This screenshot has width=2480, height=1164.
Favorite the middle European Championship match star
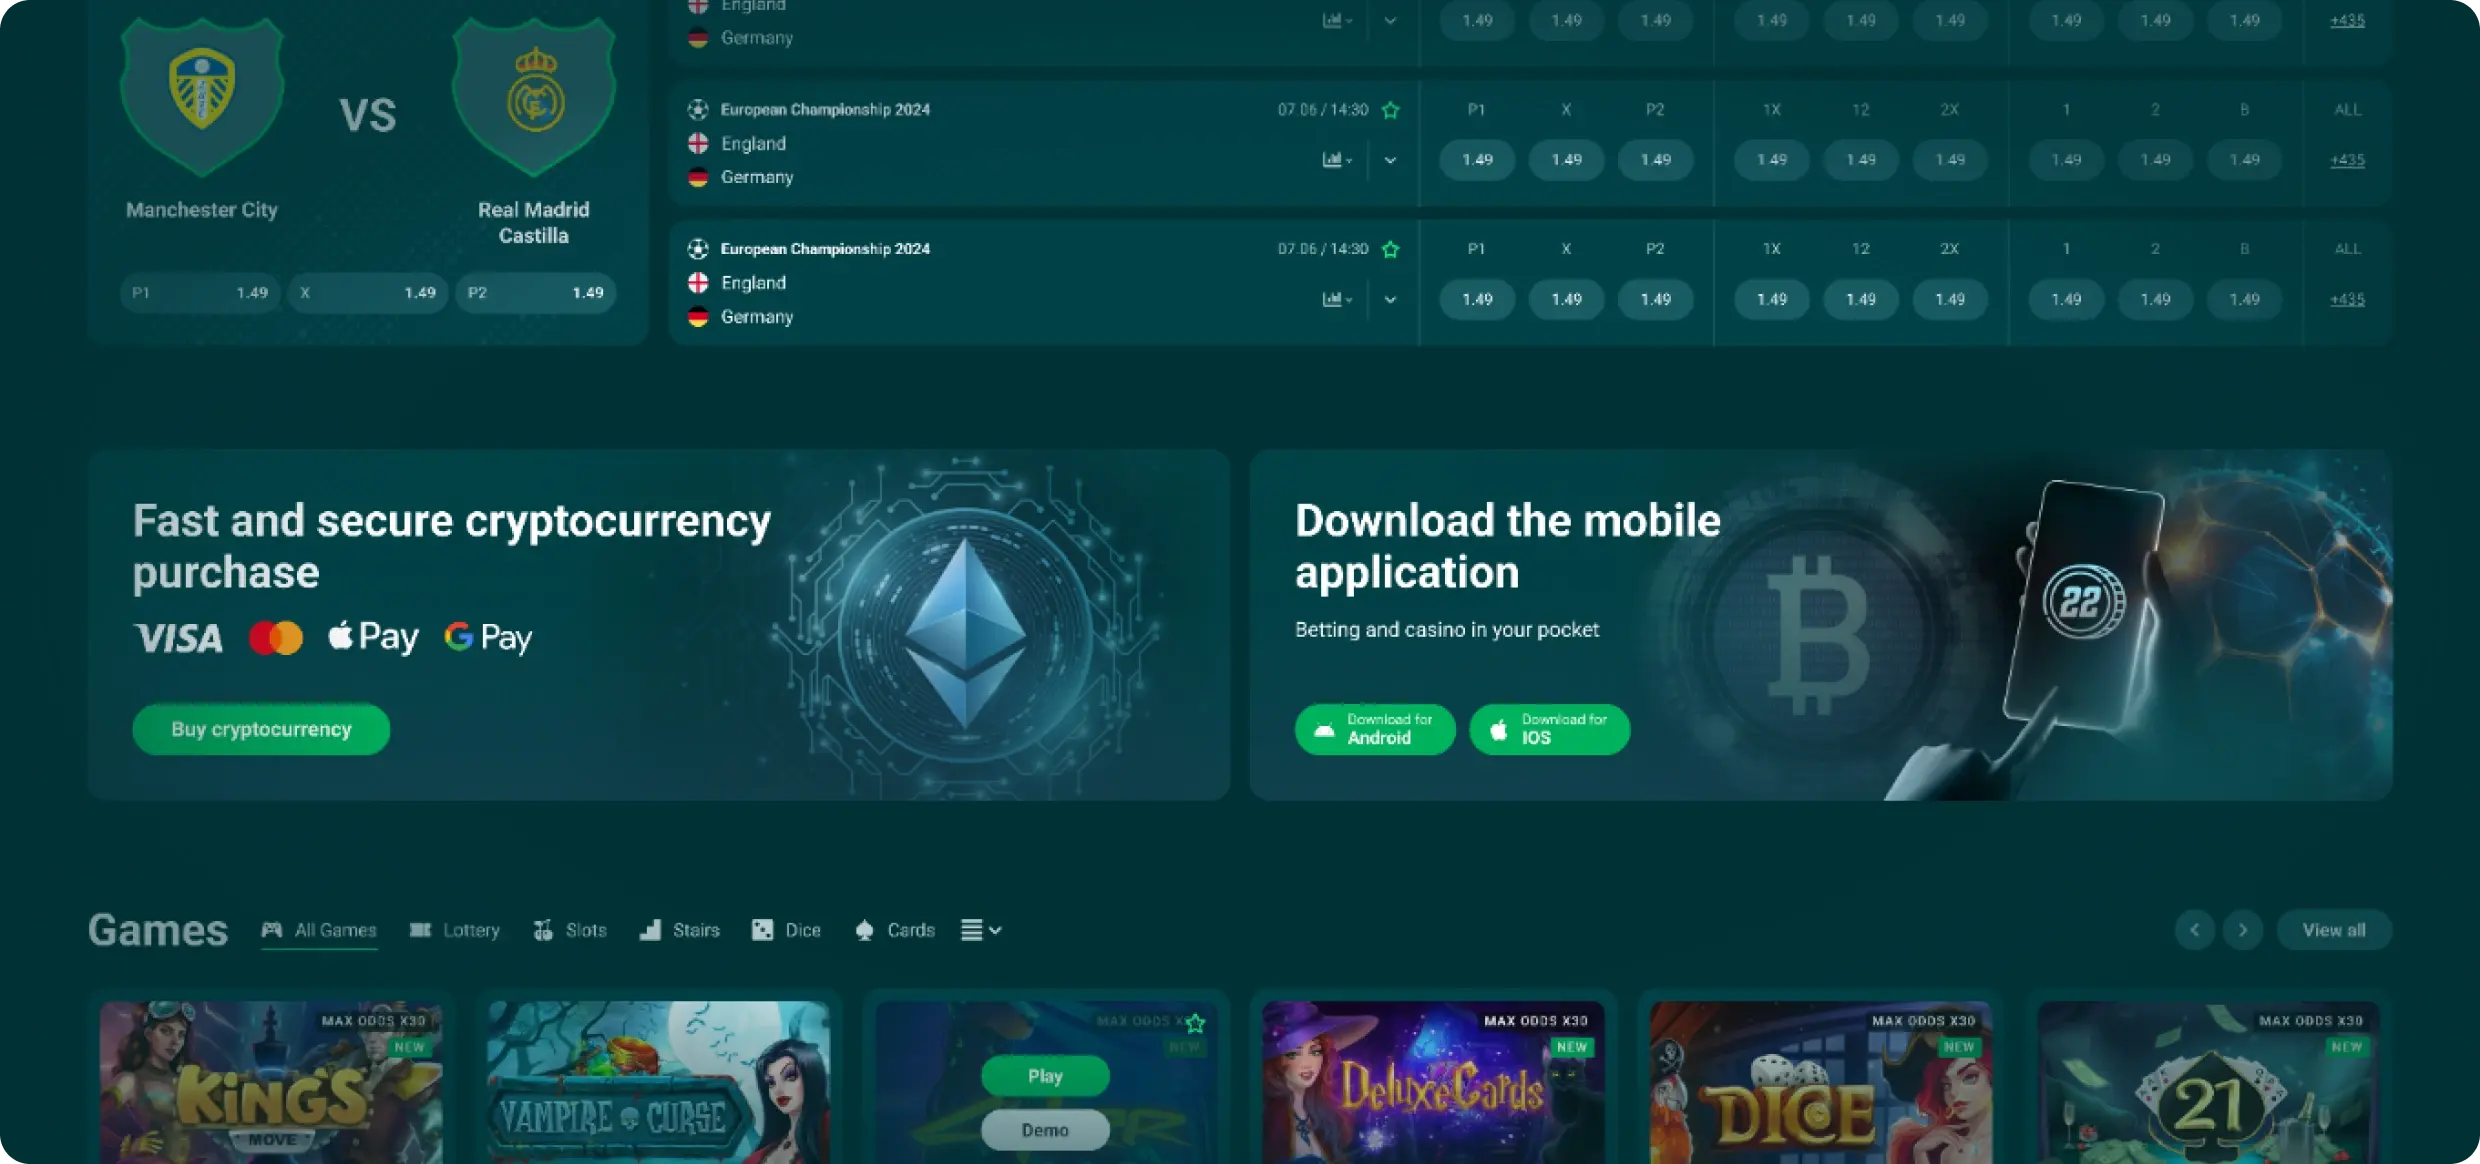[x=1391, y=110]
